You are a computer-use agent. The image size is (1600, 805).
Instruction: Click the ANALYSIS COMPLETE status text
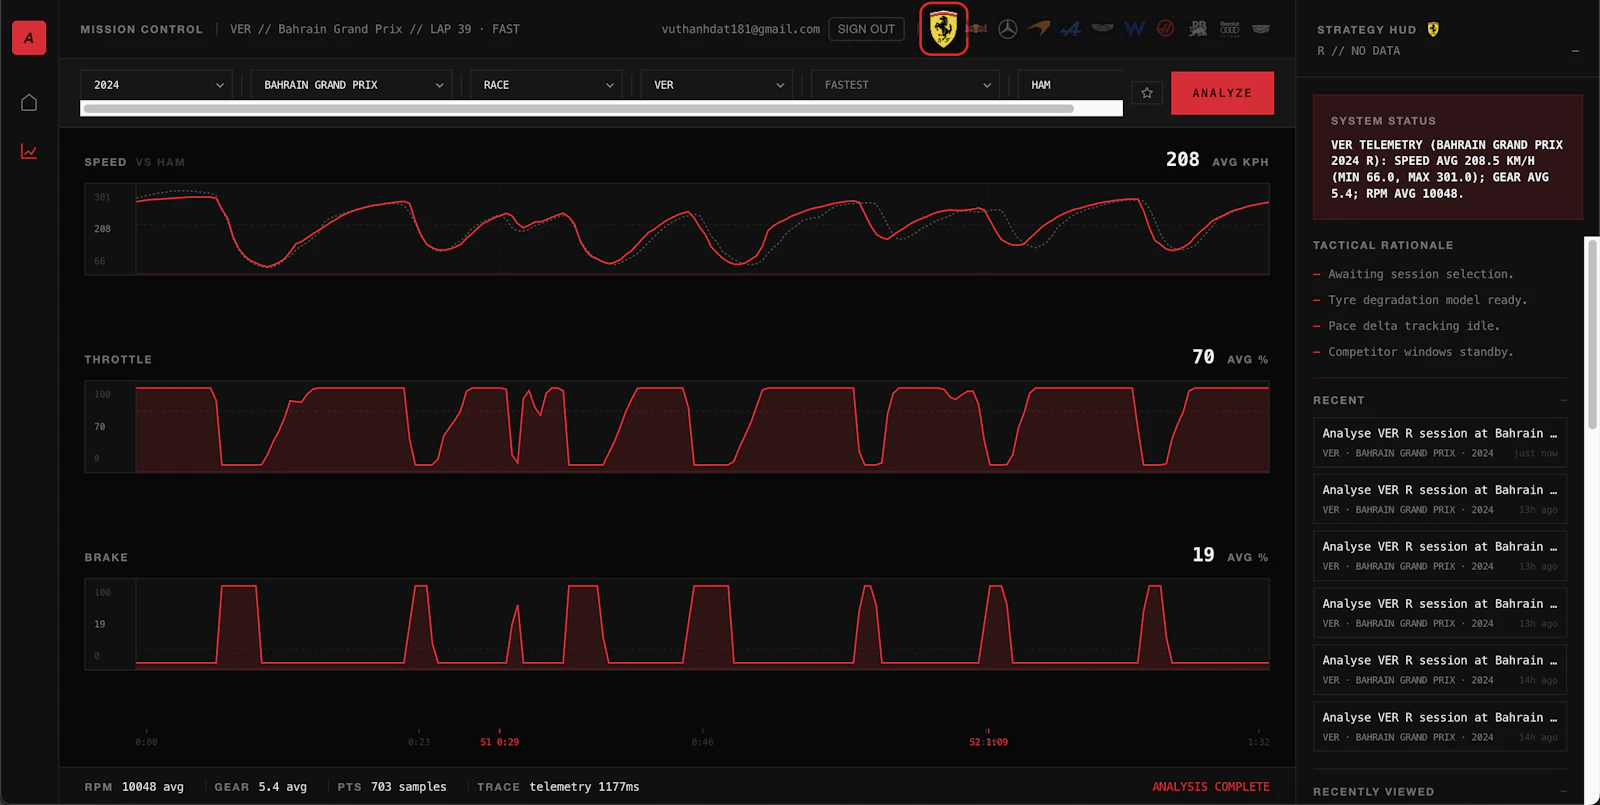point(1211,787)
